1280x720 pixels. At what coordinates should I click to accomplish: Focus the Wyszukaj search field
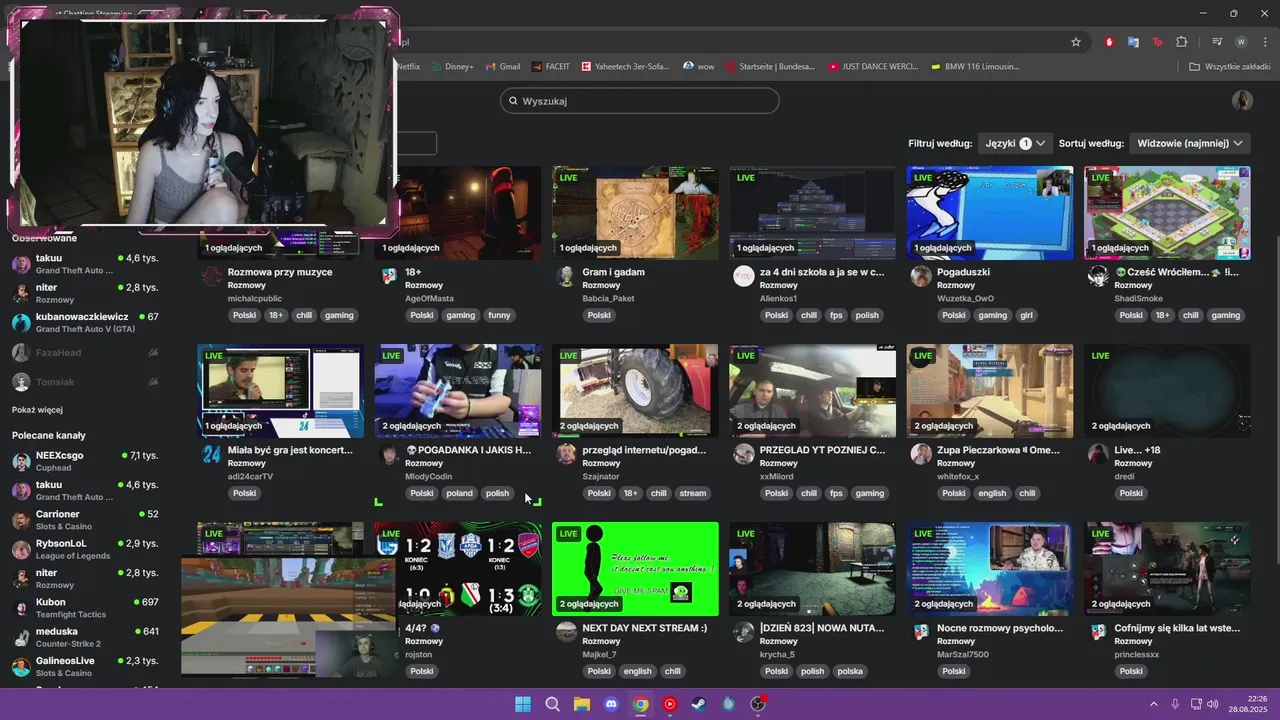click(640, 101)
